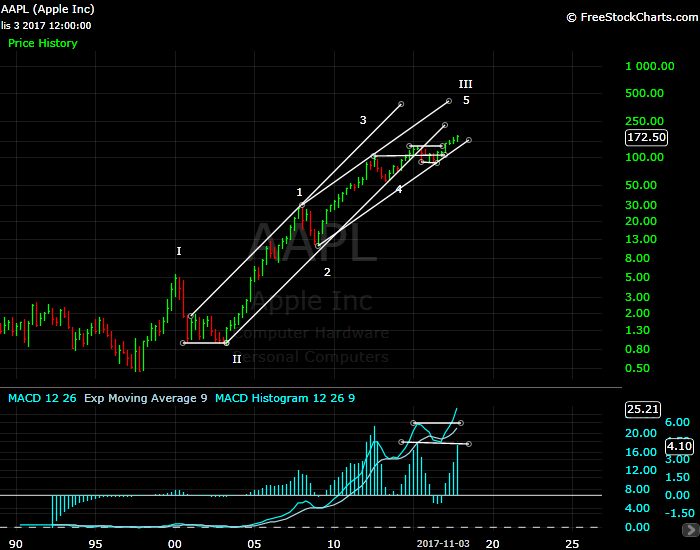
Task: Click the 2017-11-03 date marker on time axis
Action: click(x=443, y=543)
